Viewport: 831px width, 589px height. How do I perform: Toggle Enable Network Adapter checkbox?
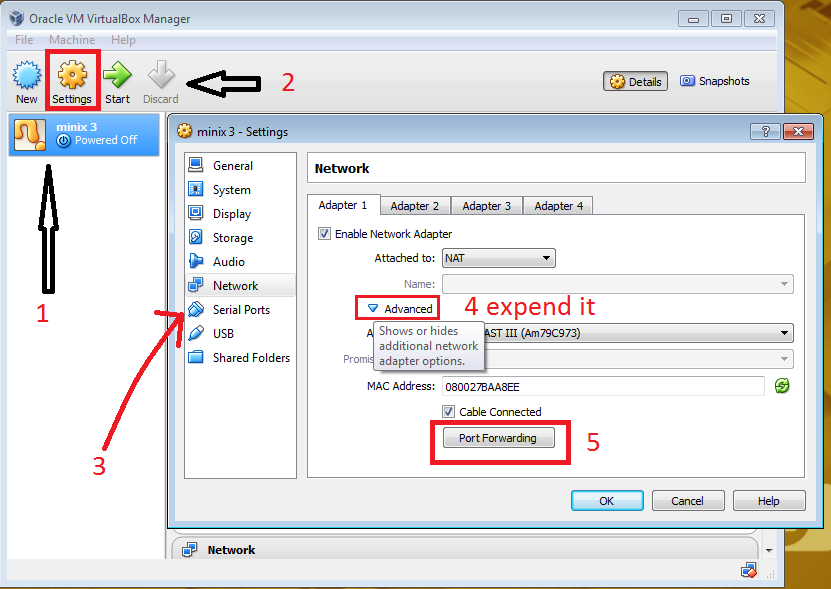[324, 234]
